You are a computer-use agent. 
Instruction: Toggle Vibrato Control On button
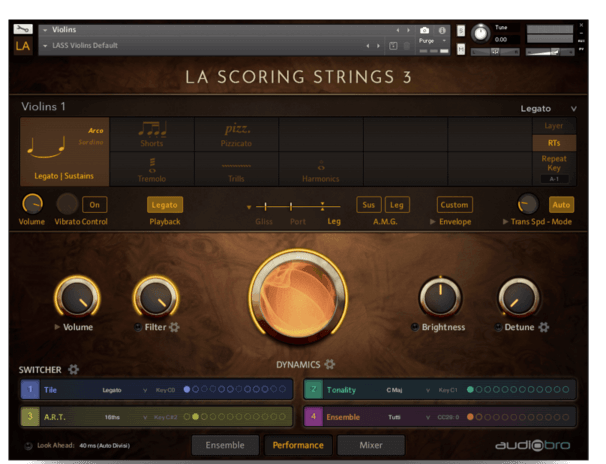(x=95, y=205)
